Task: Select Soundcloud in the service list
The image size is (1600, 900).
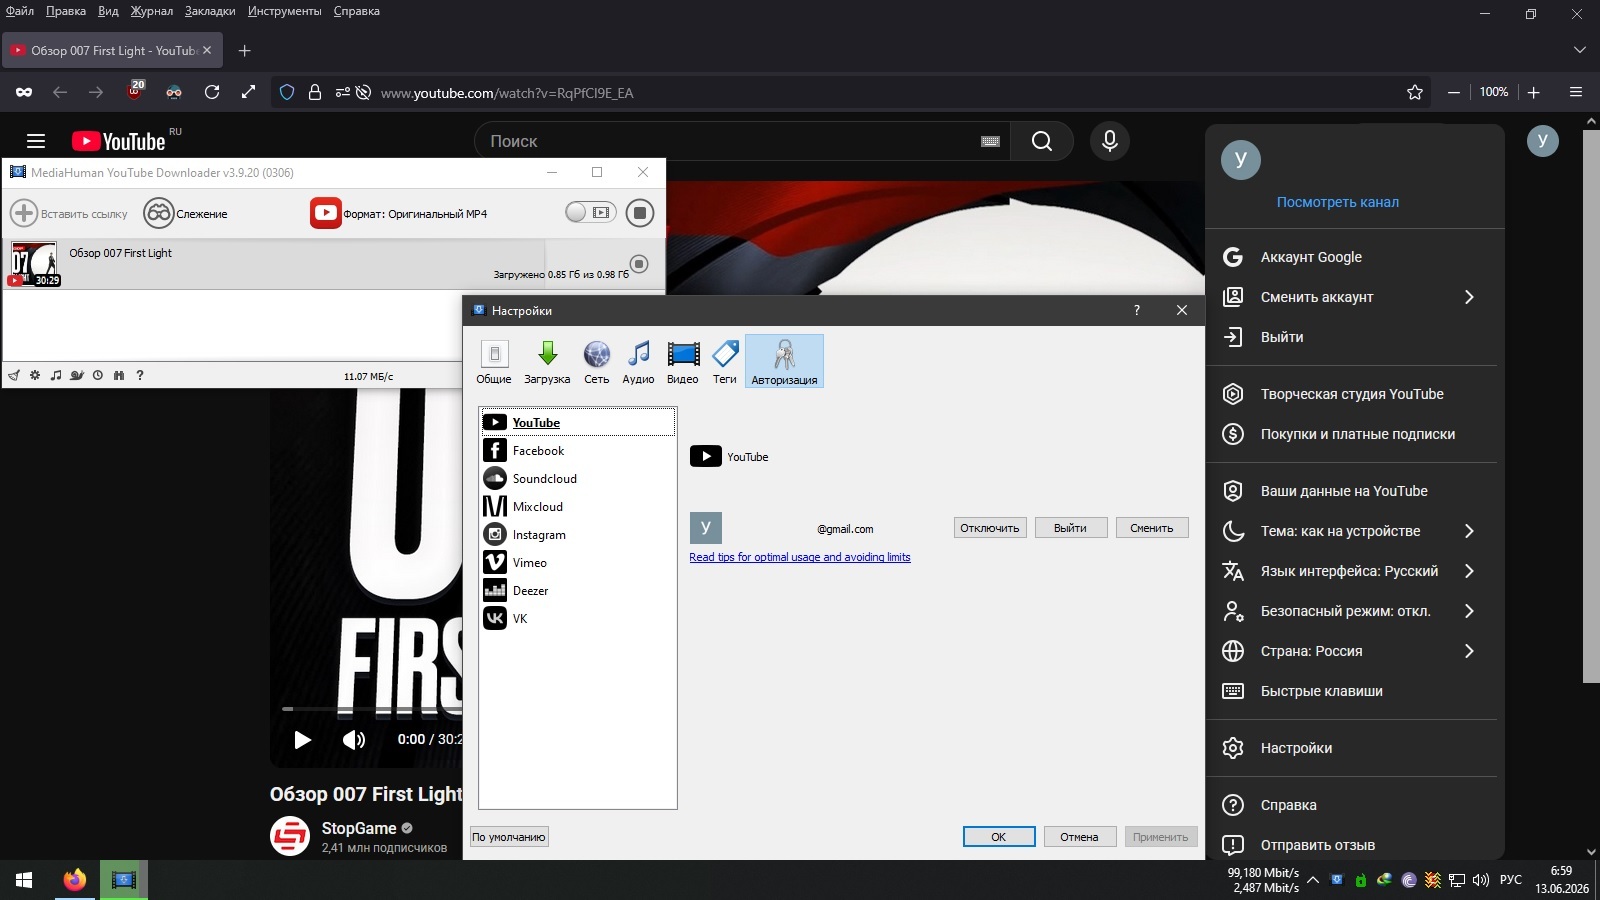Action: pos(578,478)
